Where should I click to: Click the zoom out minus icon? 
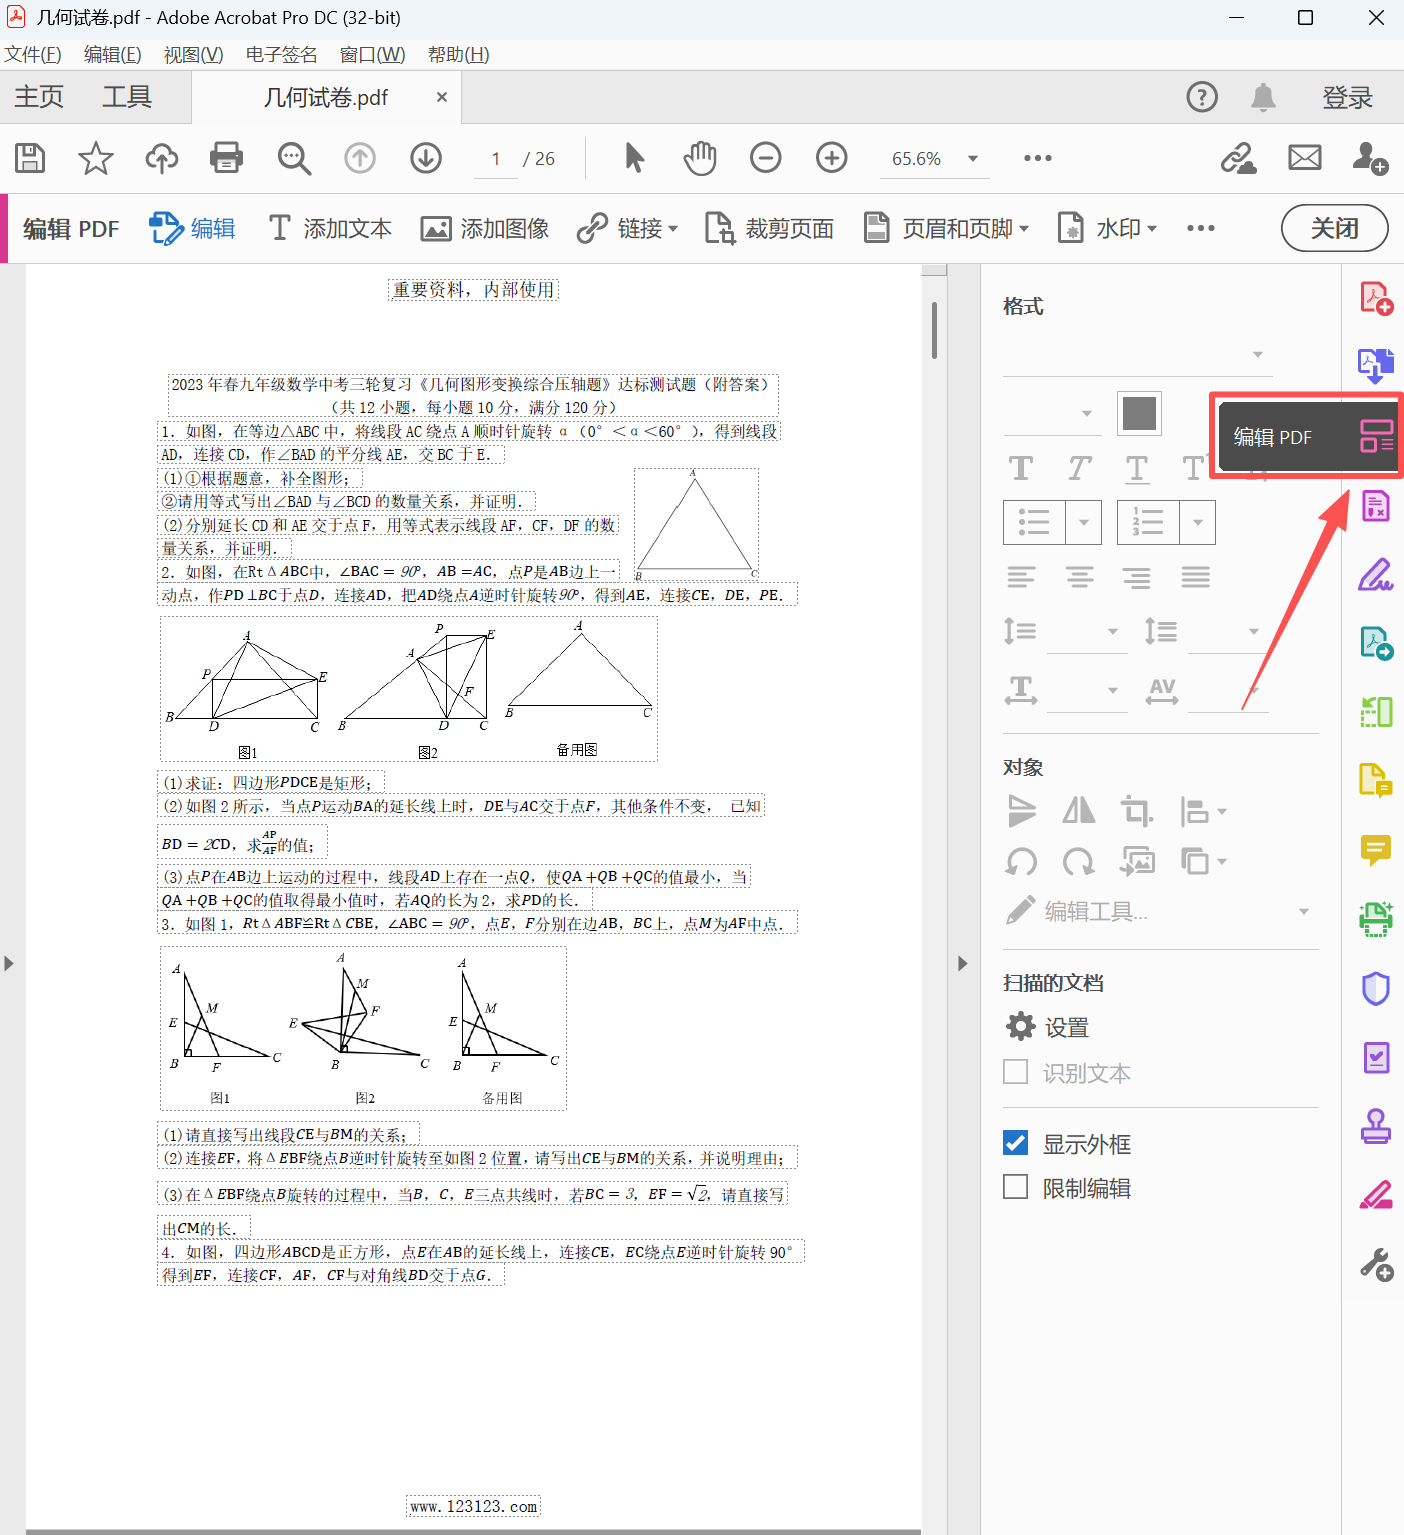(766, 158)
